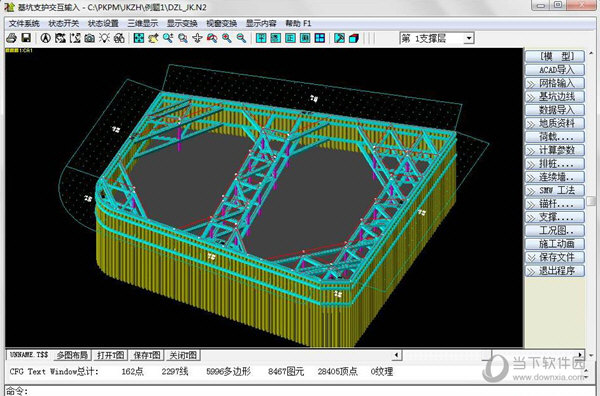The image size is (600, 396).
Task: Click the save floppy disk icon
Action: [x=26, y=38]
